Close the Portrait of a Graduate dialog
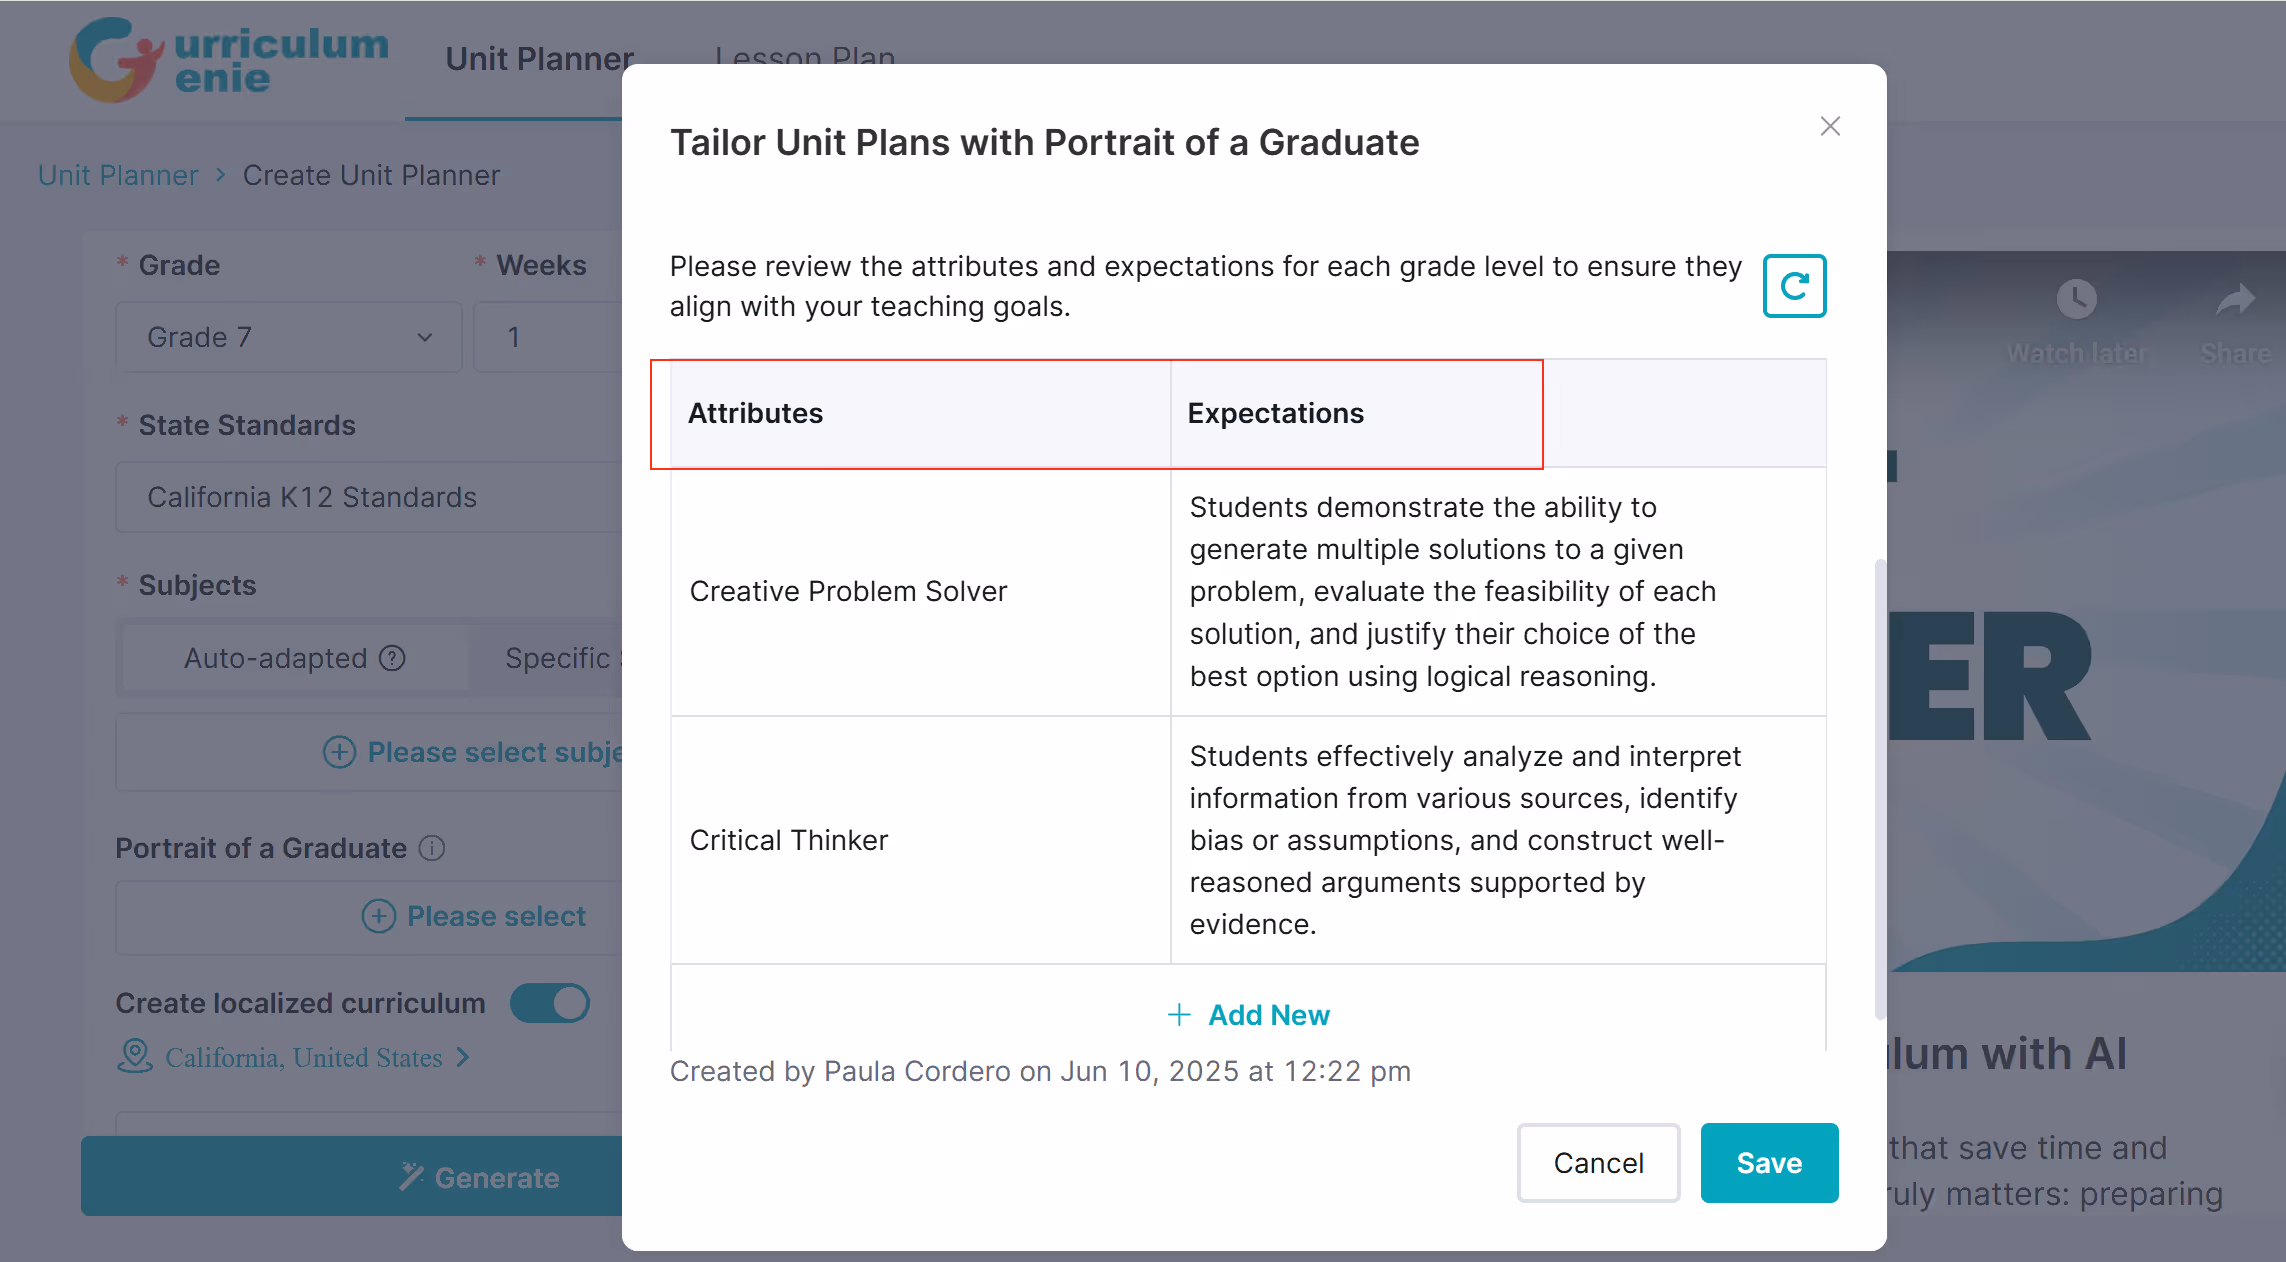The width and height of the screenshot is (2286, 1262). click(1830, 126)
